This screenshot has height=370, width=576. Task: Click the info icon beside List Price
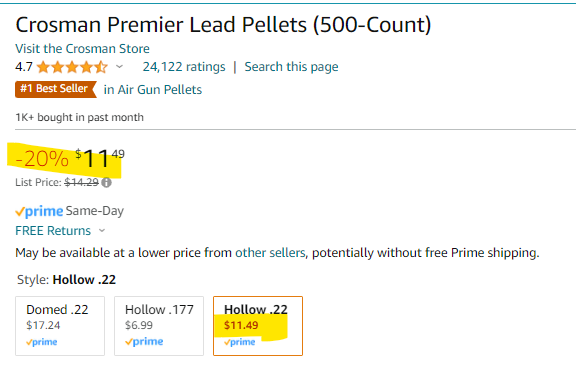[x=107, y=182]
